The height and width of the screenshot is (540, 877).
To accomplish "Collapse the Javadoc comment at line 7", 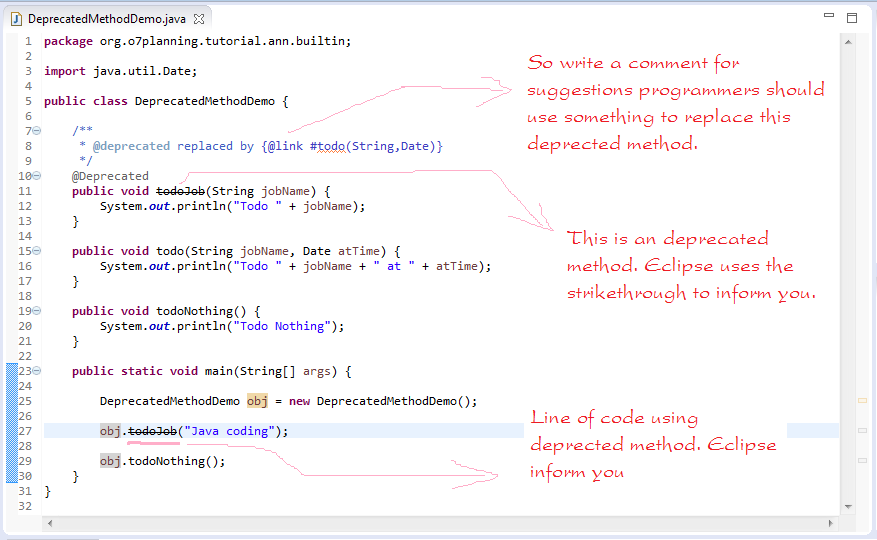I will pos(37,130).
